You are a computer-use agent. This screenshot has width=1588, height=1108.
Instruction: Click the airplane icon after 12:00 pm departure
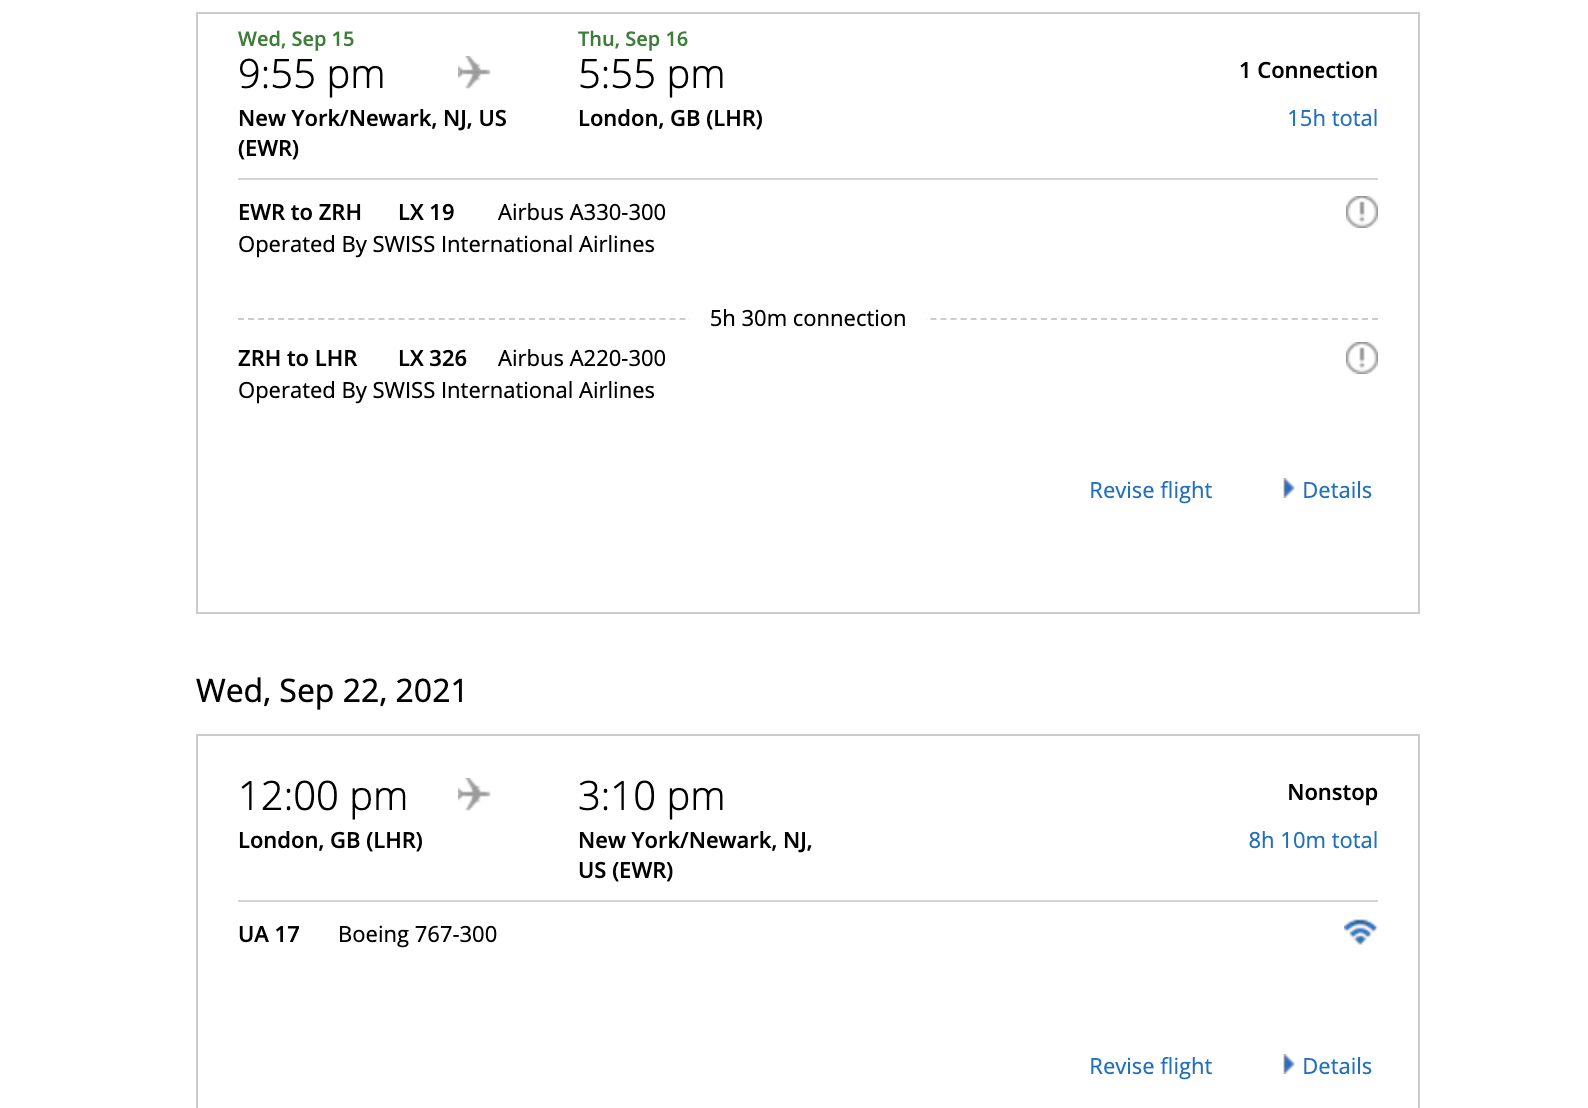click(x=473, y=795)
